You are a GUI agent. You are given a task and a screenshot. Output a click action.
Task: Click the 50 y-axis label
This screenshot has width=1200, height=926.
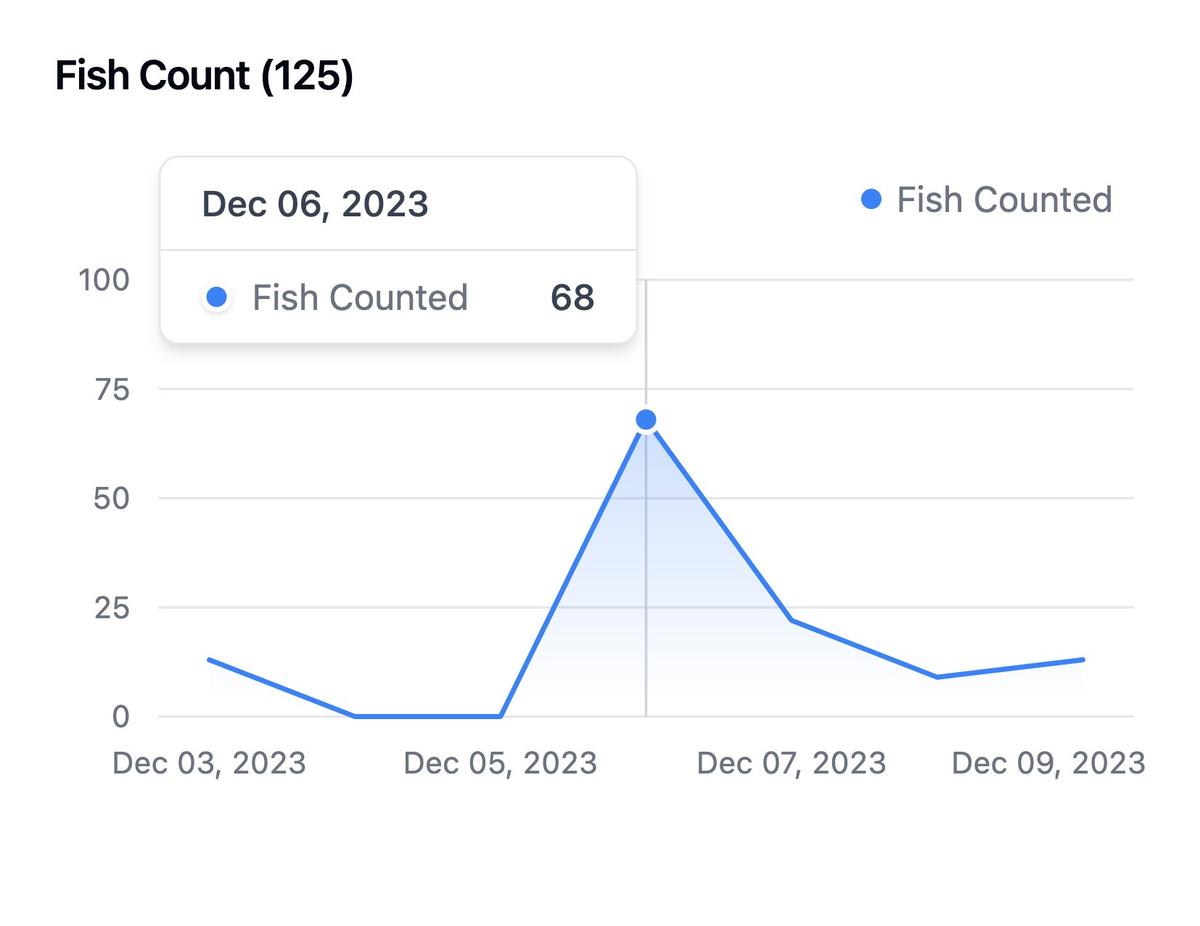point(112,498)
